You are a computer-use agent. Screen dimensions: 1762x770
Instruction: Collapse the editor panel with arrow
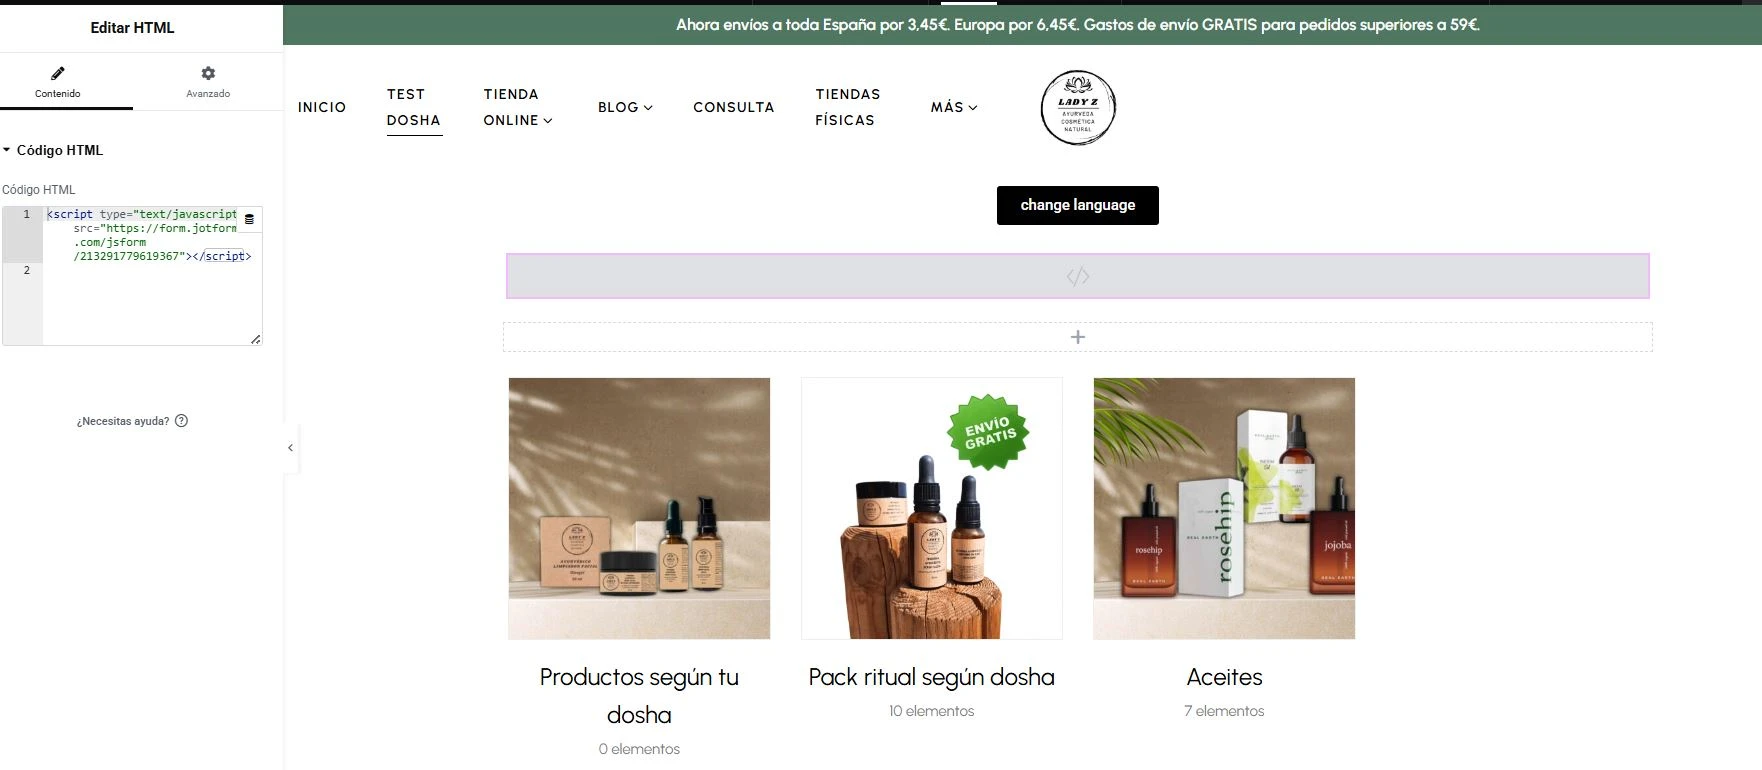[x=290, y=448]
